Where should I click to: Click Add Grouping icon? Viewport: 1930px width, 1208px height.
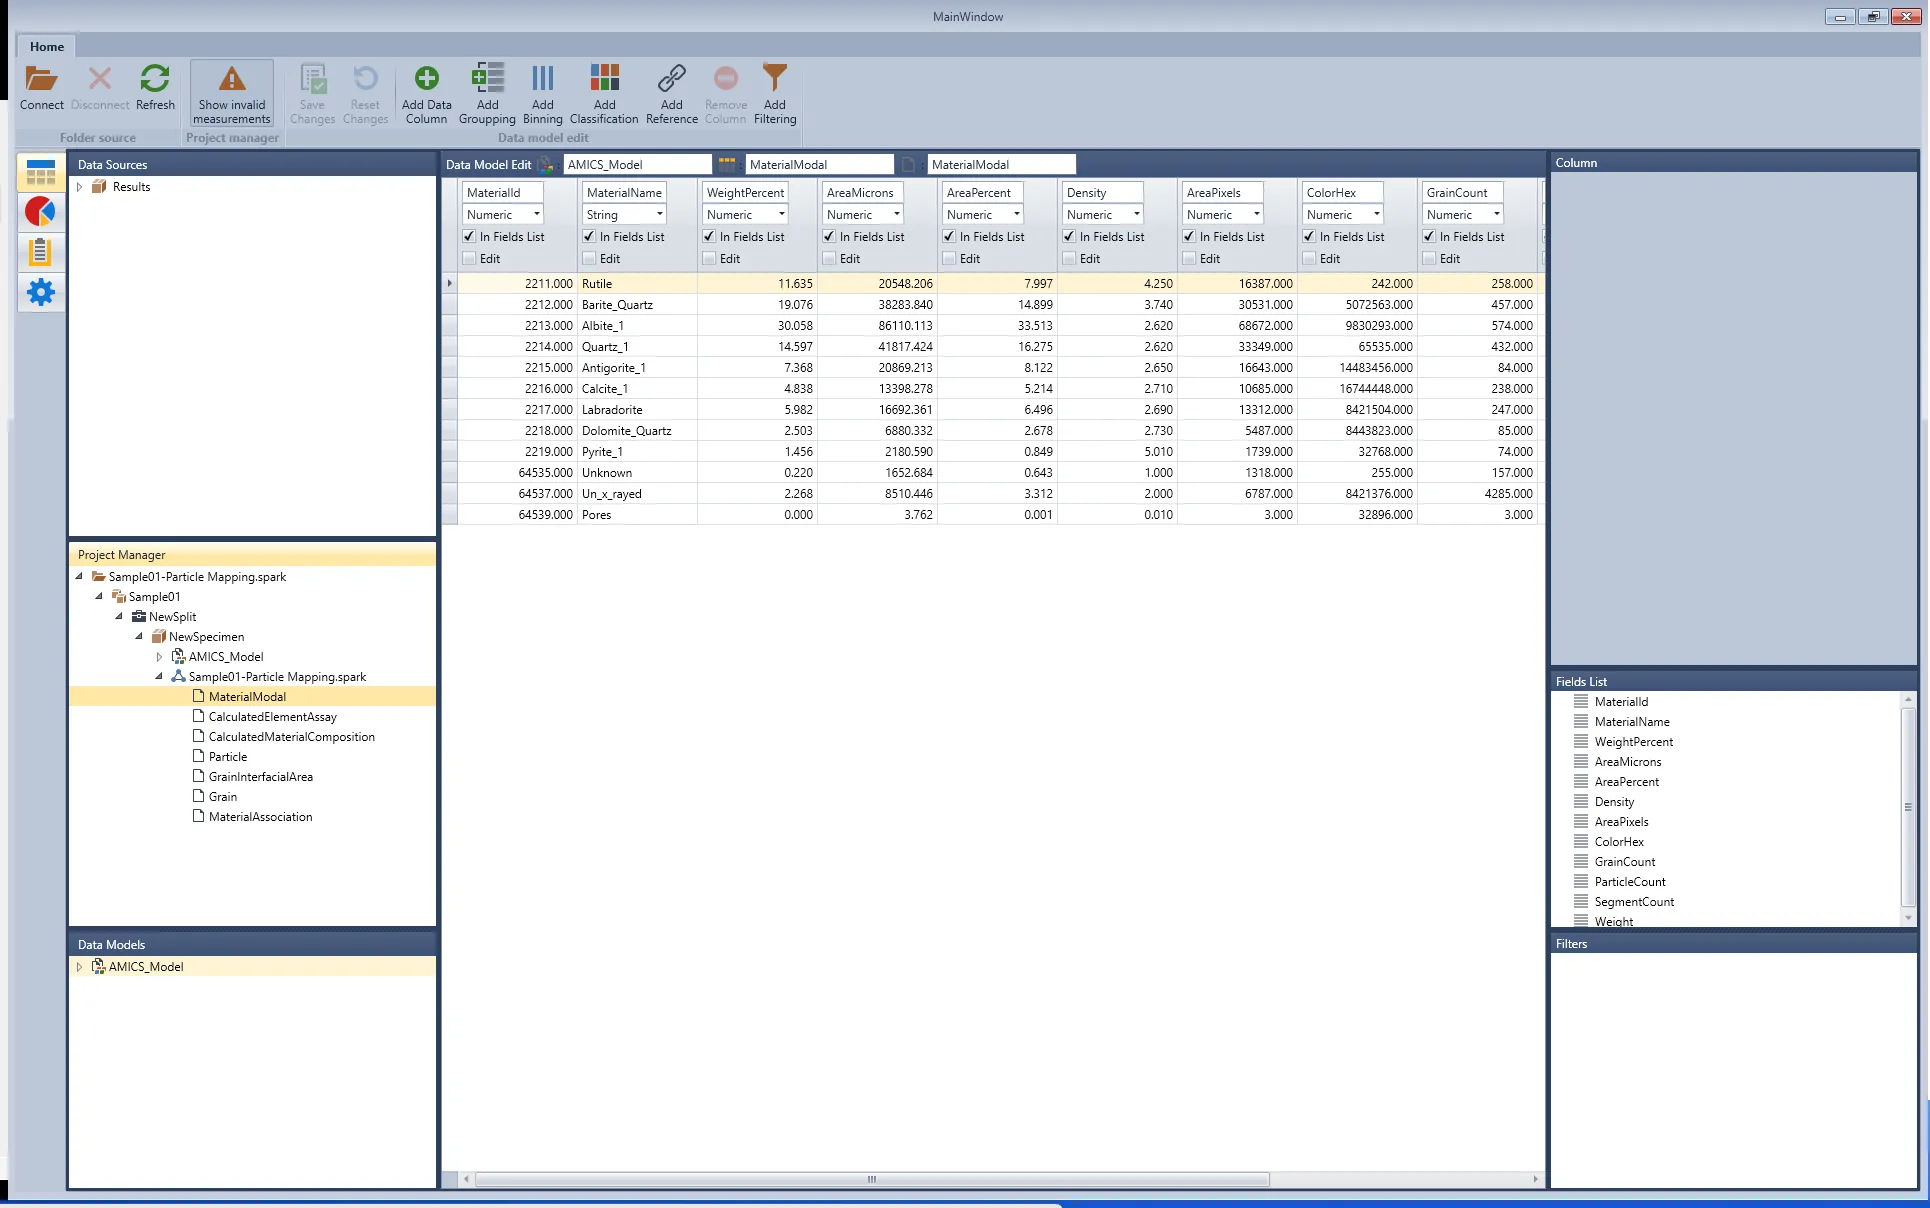pos(487,79)
